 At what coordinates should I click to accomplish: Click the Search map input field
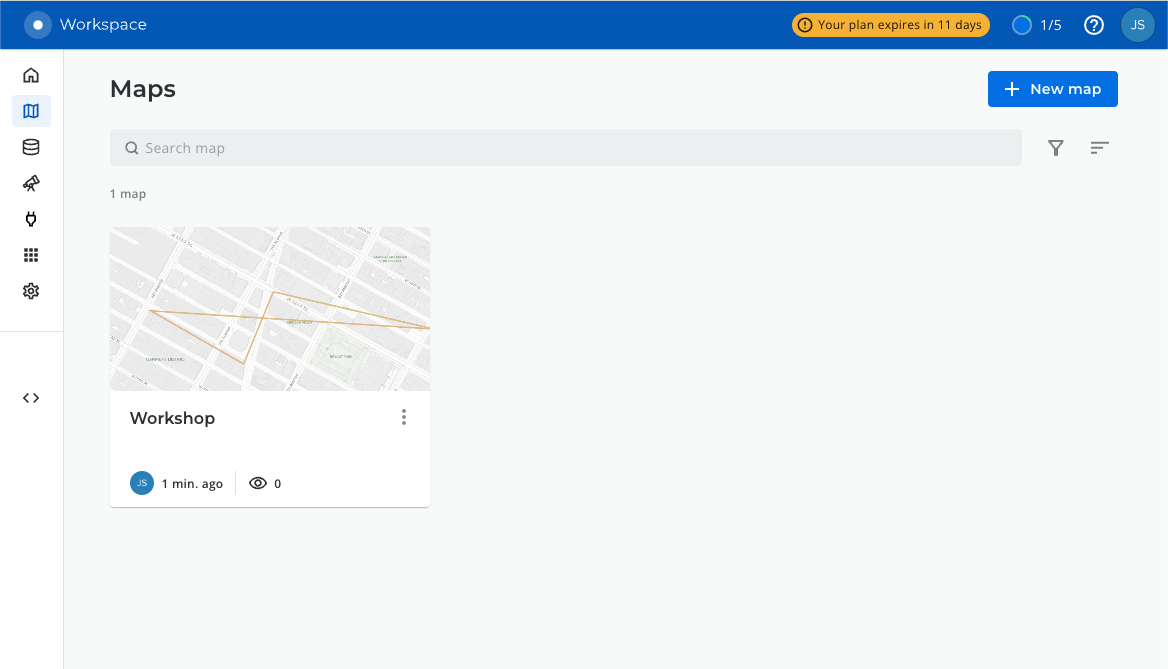(565, 148)
